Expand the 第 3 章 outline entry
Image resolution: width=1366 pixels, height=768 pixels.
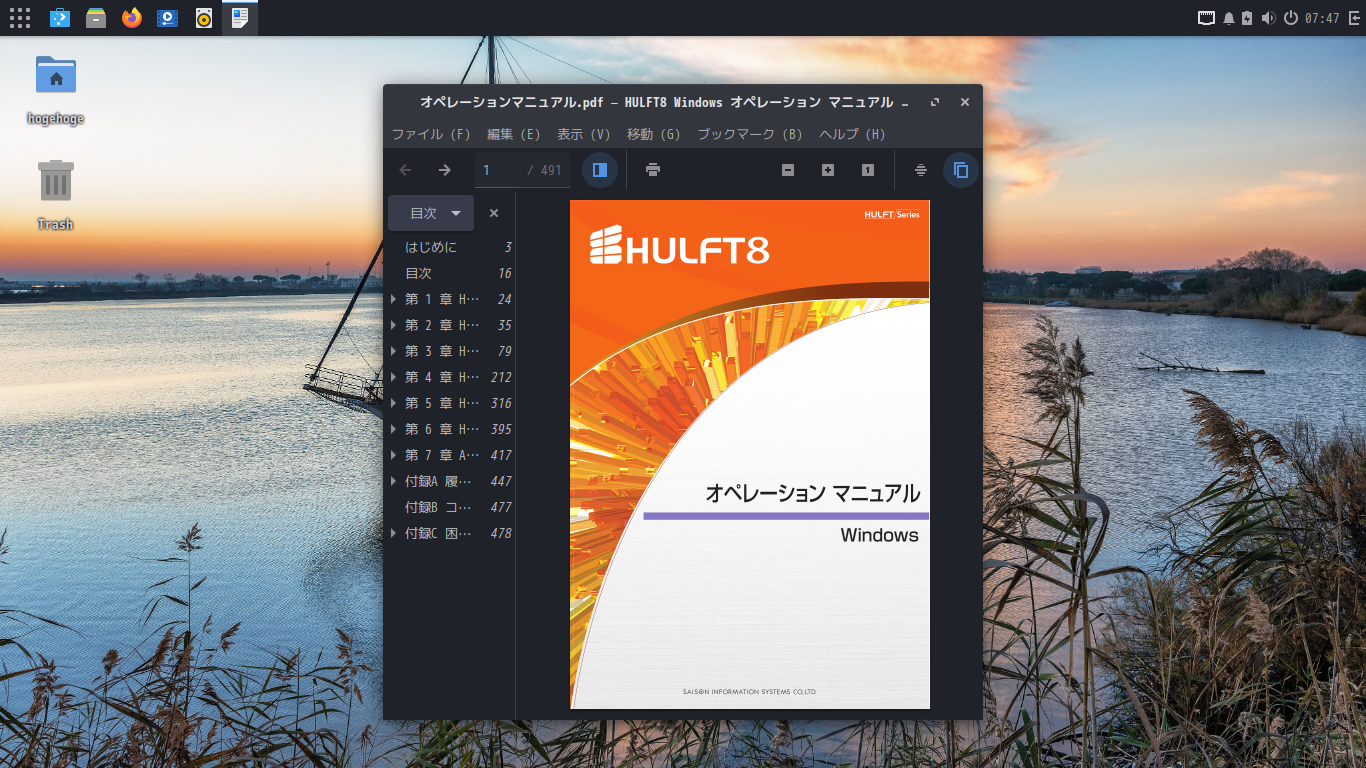394,351
